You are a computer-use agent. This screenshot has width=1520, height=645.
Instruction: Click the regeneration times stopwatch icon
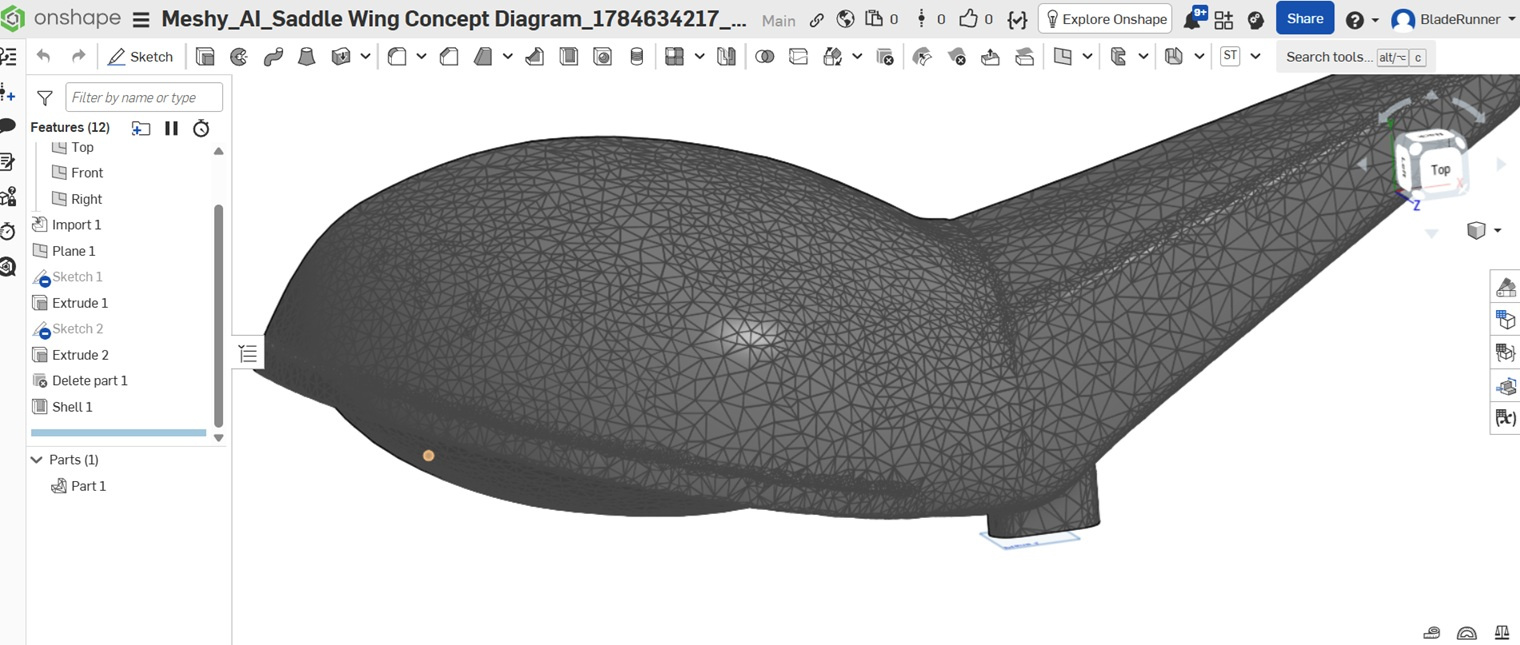click(201, 128)
